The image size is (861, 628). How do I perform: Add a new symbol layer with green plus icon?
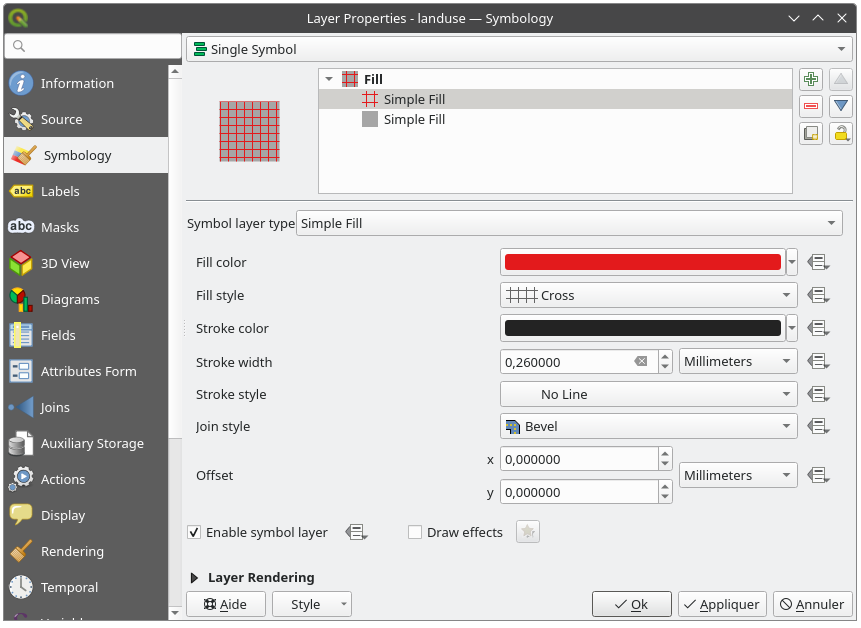pos(811,78)
